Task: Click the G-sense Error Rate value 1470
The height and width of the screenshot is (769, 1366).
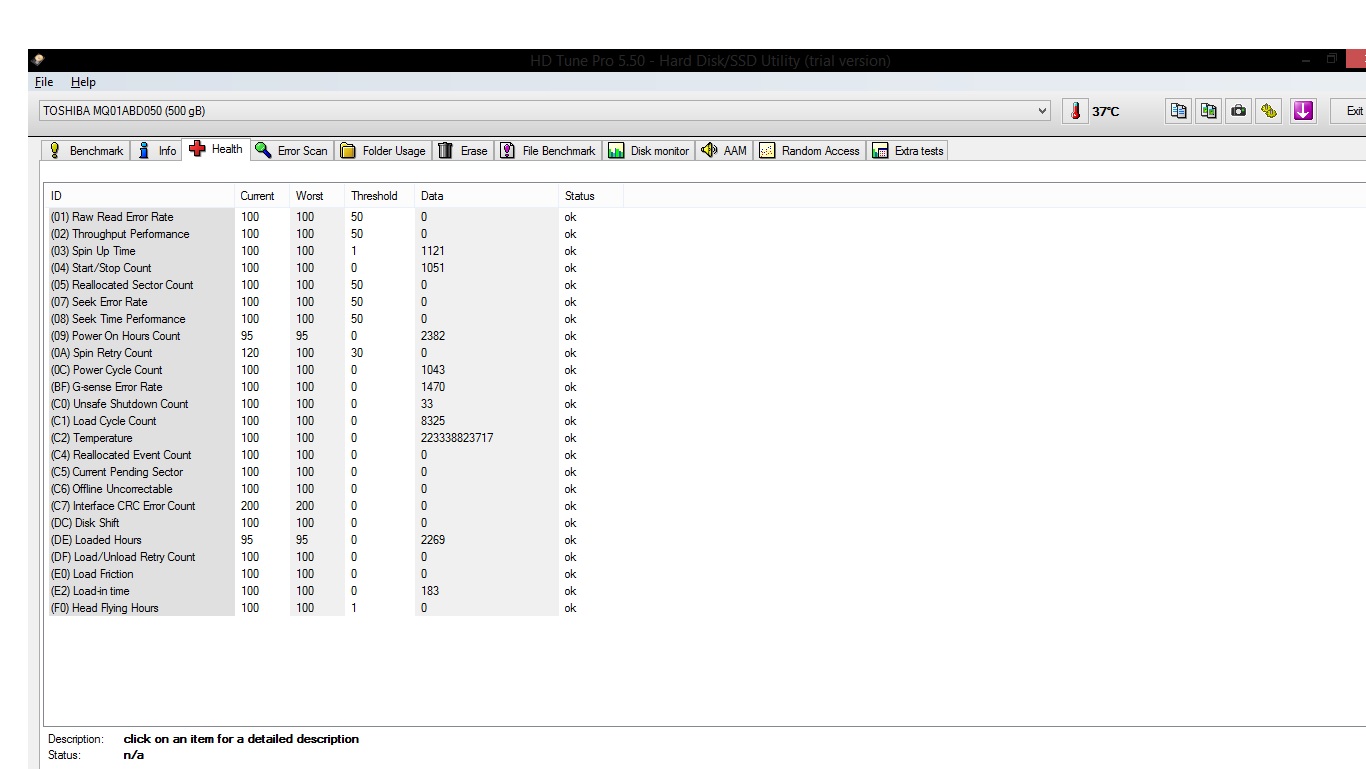Action: point(433,387)
